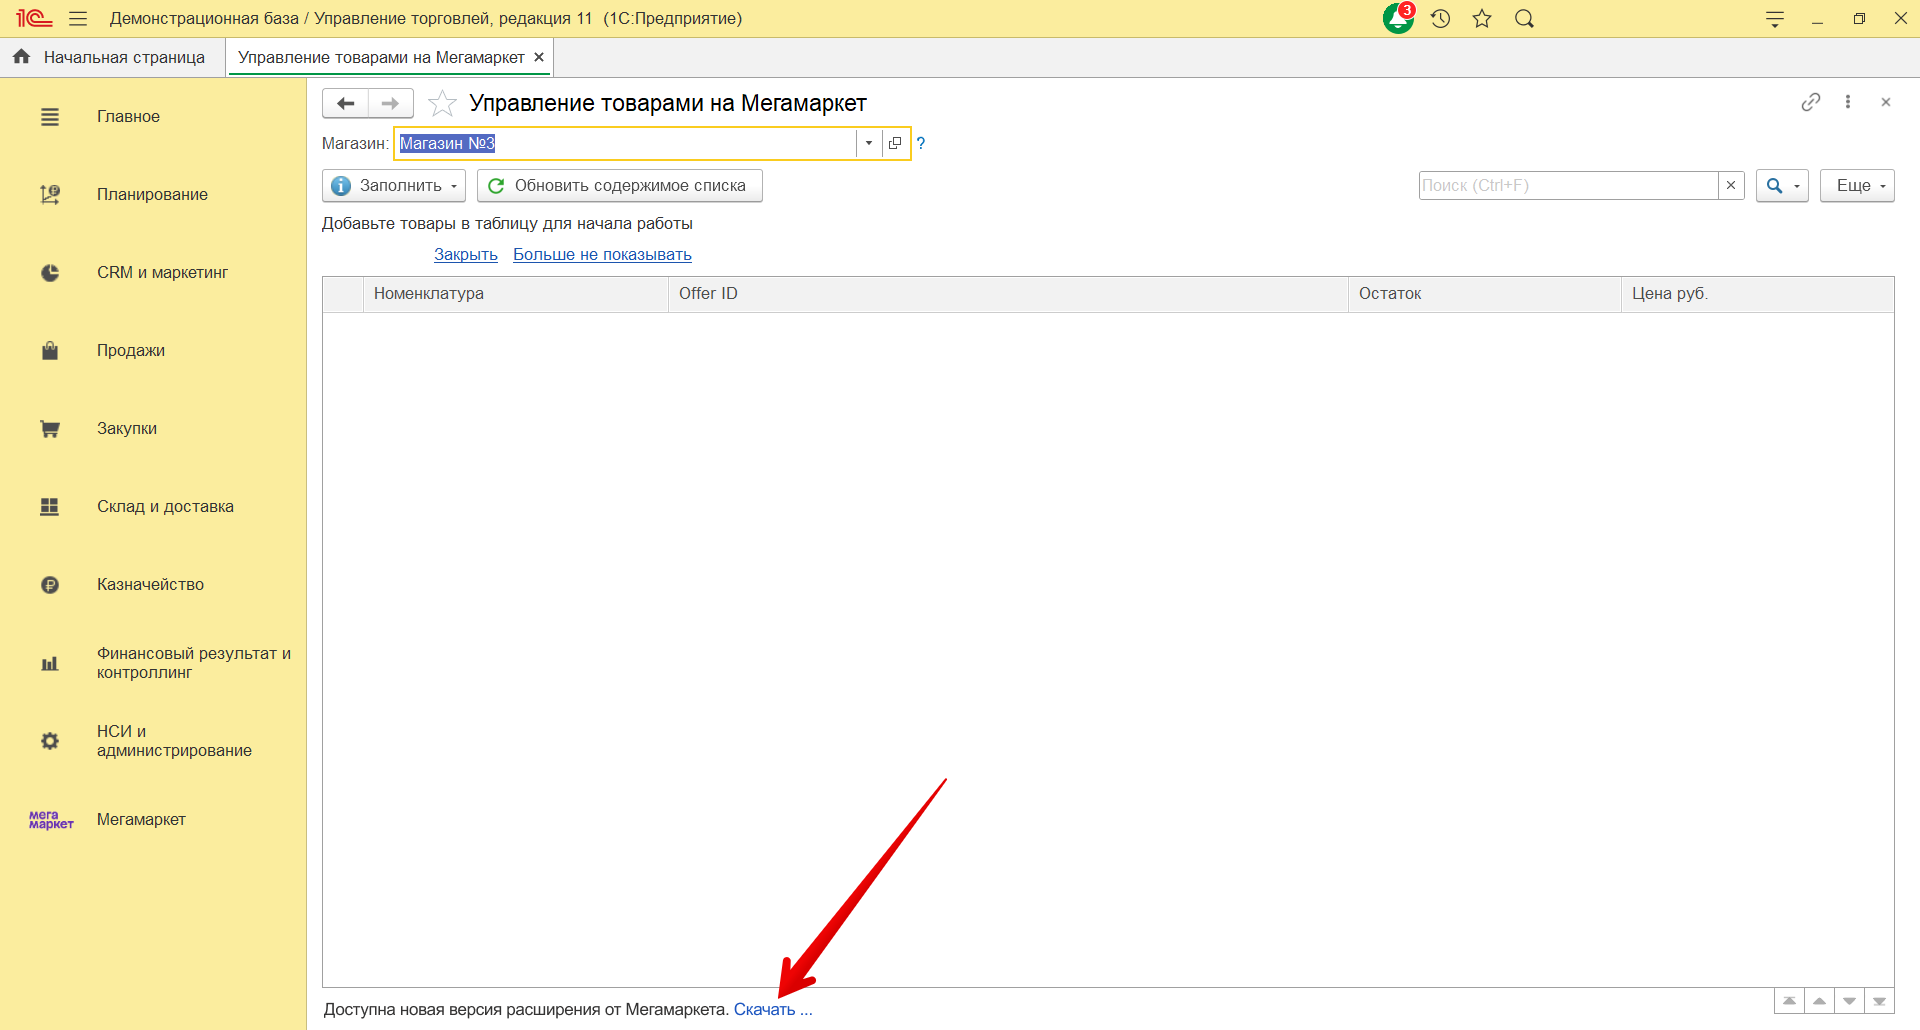Click the Остаток column header
Viewport: 1920px width, 1030px height.
point(1484,294)
